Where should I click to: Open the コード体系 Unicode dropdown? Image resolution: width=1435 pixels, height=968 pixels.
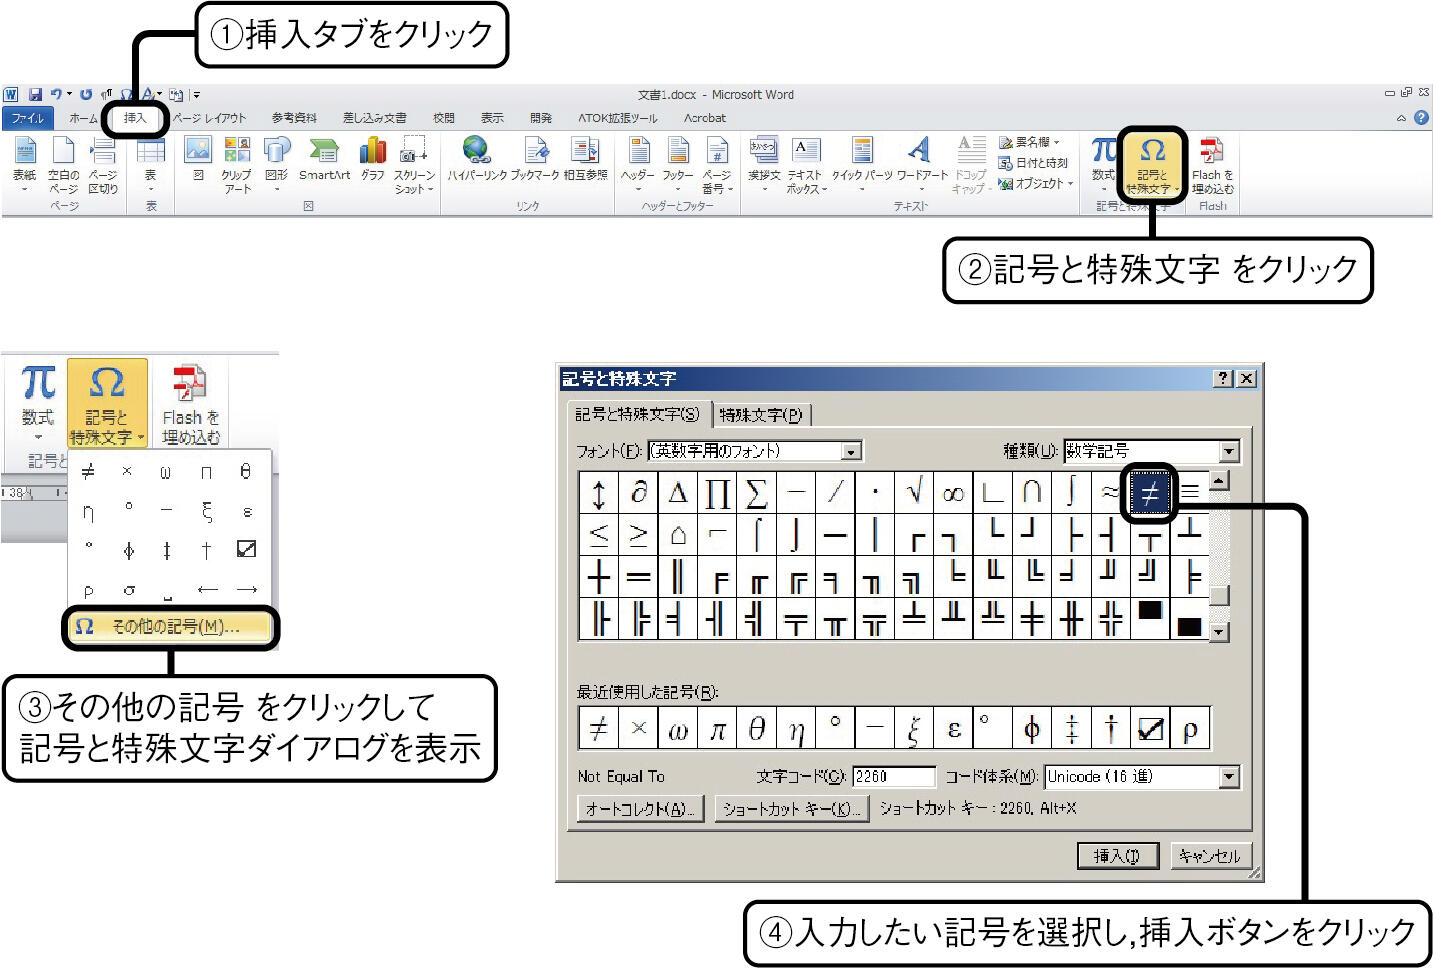[1229, 777]
